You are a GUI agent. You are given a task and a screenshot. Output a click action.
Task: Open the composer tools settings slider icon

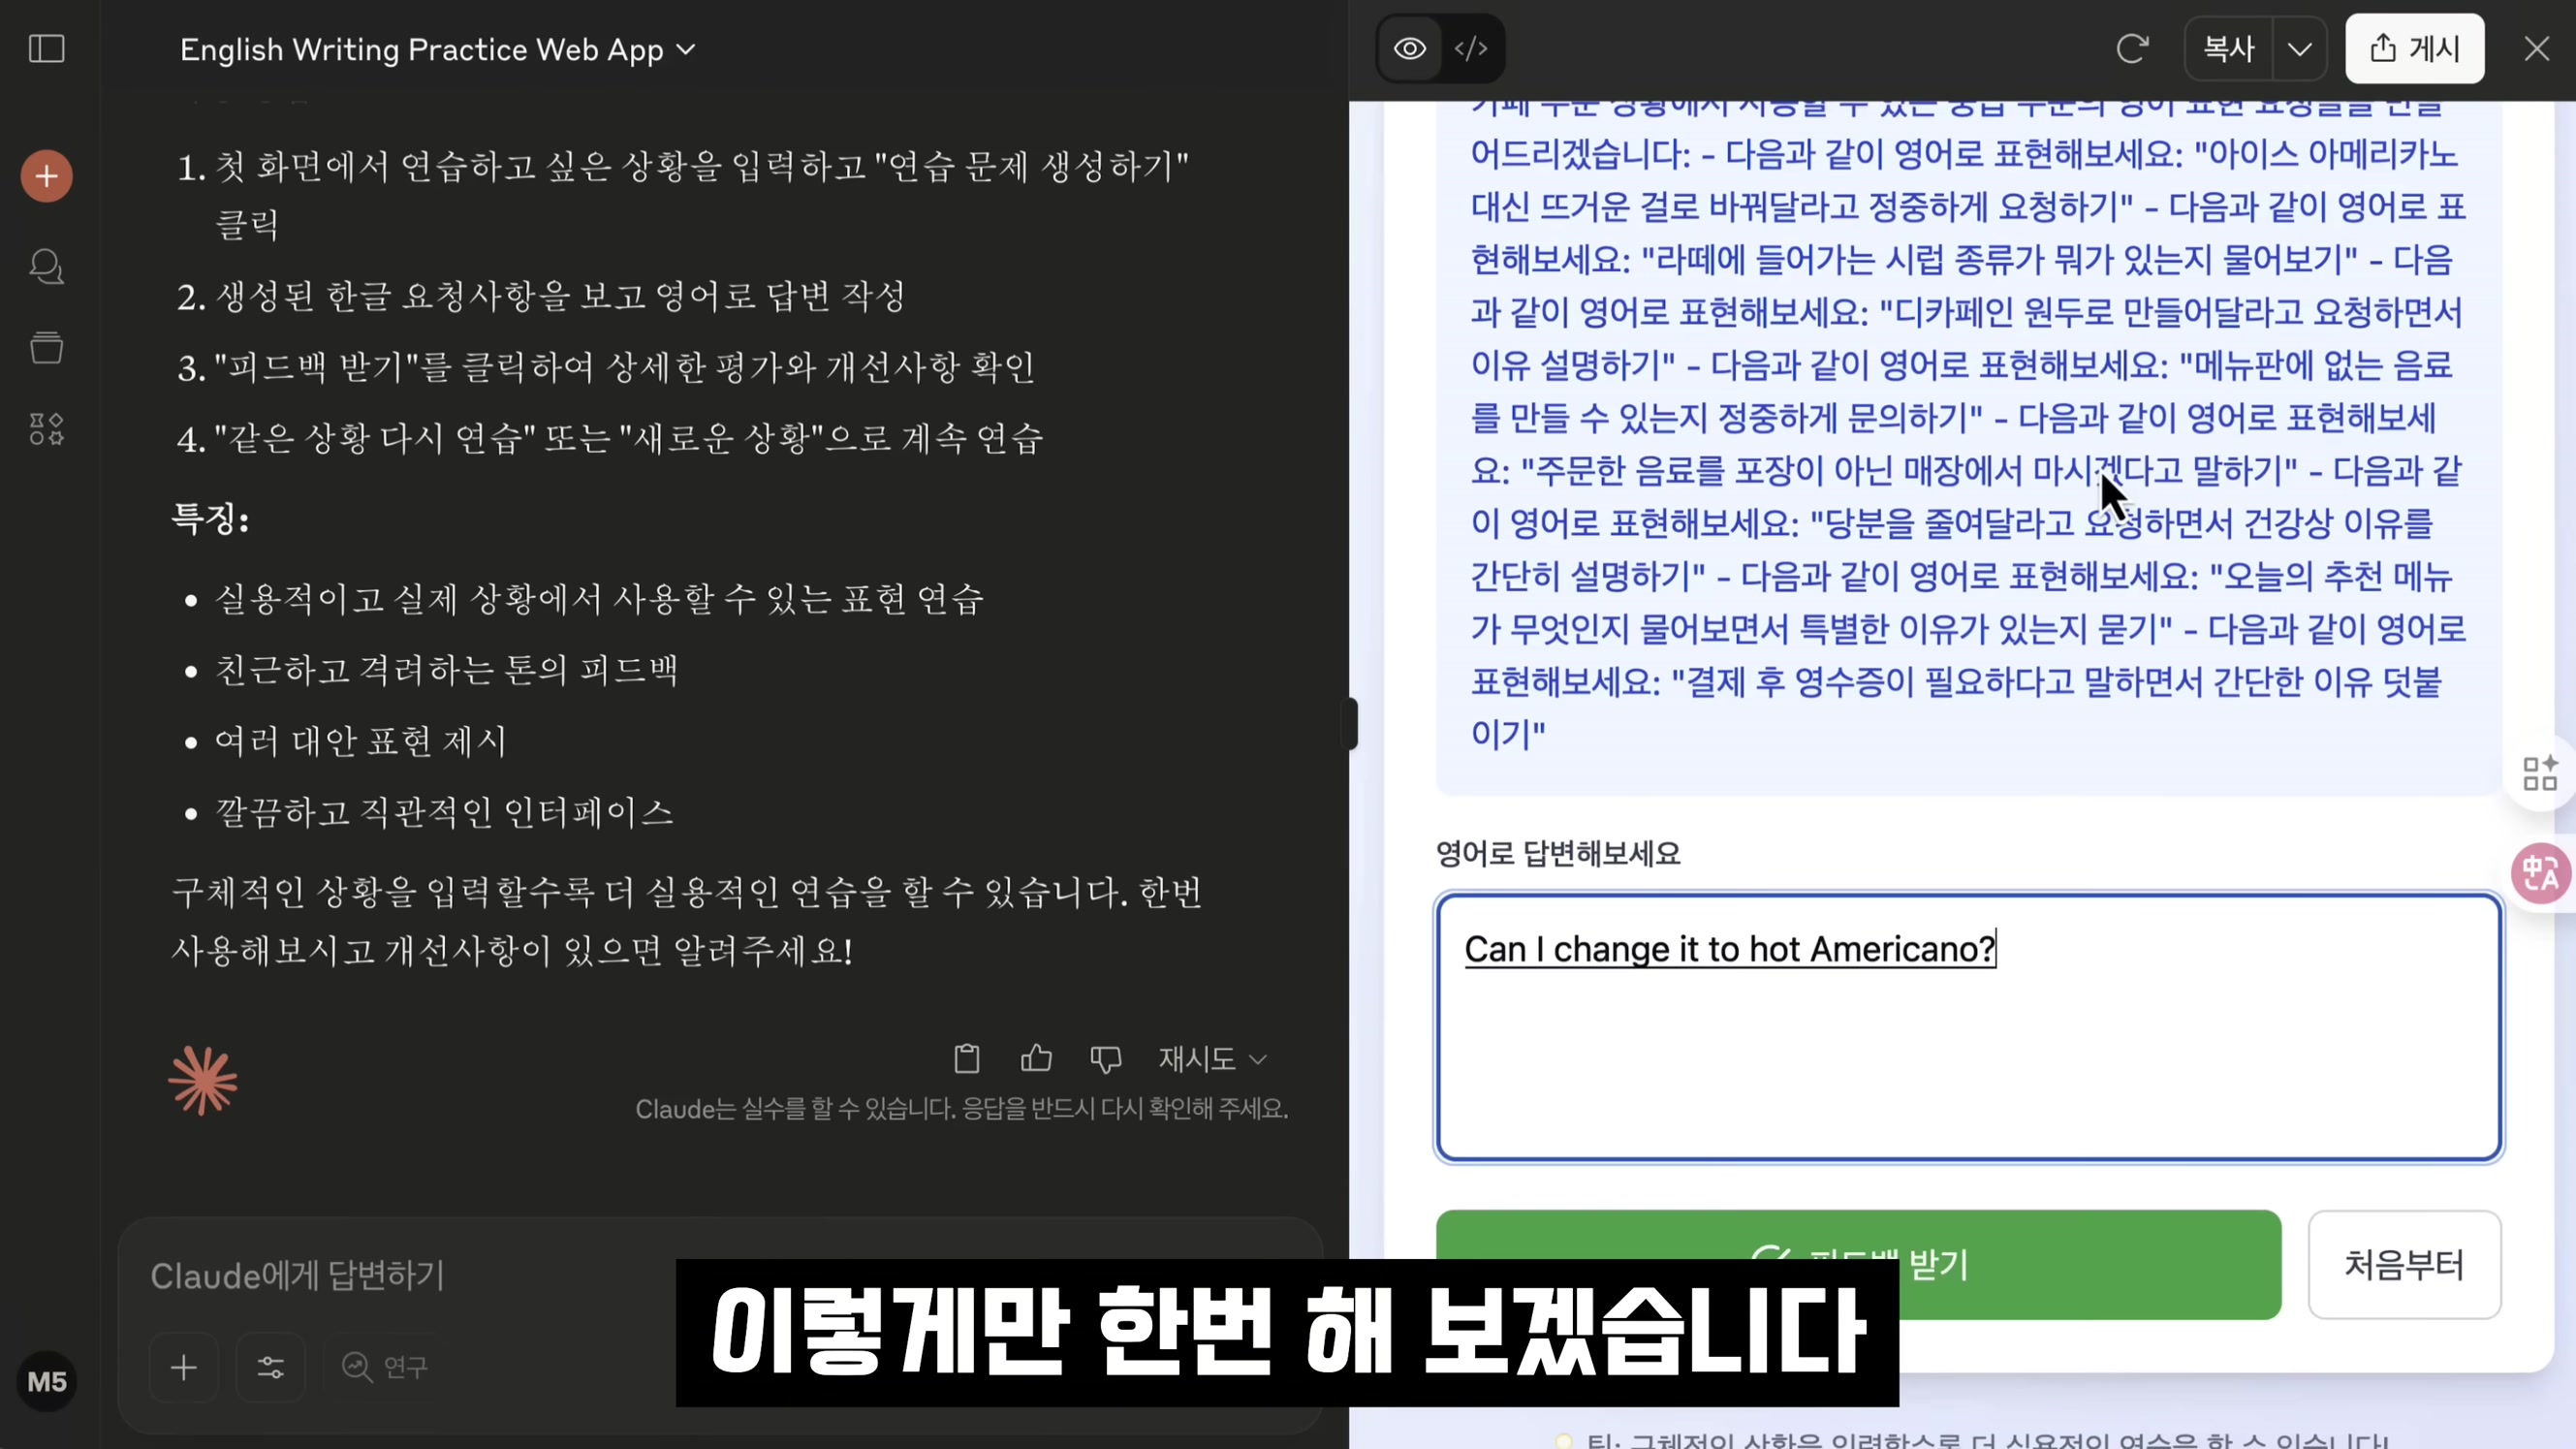270,1367
